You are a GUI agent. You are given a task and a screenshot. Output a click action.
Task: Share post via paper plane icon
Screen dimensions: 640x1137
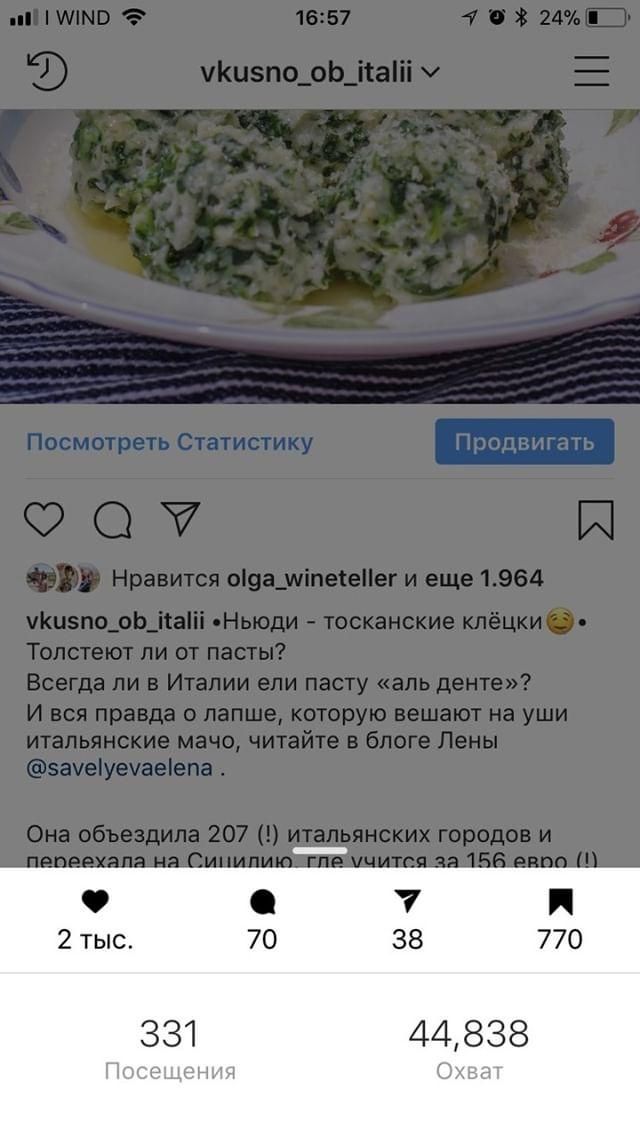[x=180, y=519]
